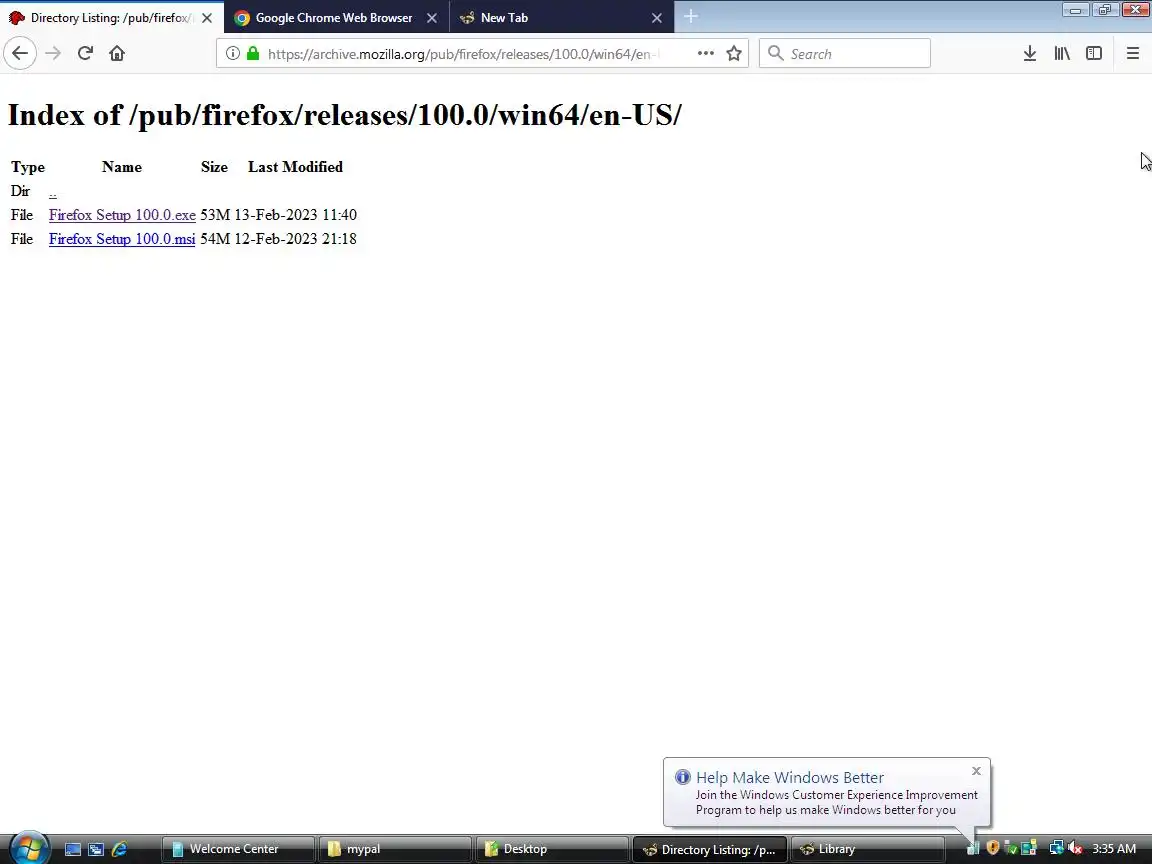Viewport: 1152px width, 864px height.
Task: Open the parent directory .. link
Action: (x=52, y=192)
